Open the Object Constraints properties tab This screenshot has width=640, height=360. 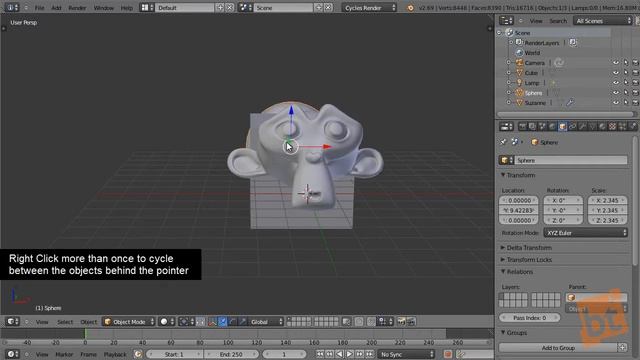(572, 127)
